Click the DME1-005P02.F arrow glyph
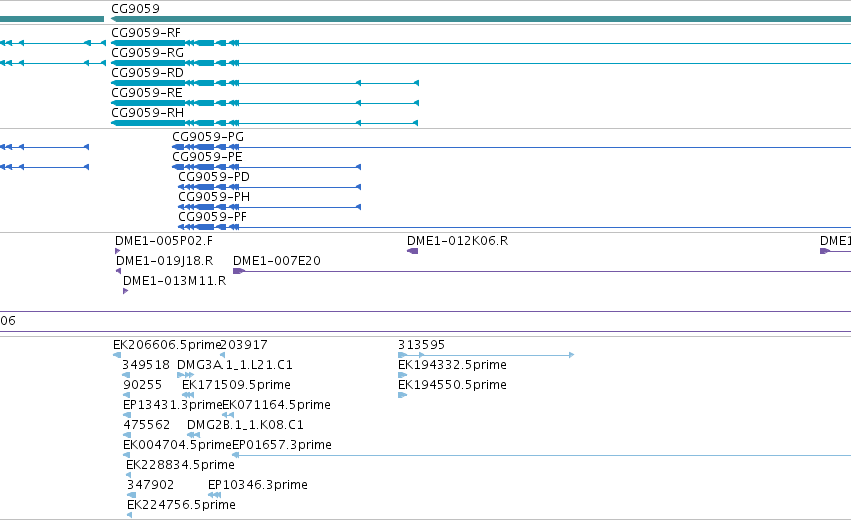 click(x=117, y=251)
